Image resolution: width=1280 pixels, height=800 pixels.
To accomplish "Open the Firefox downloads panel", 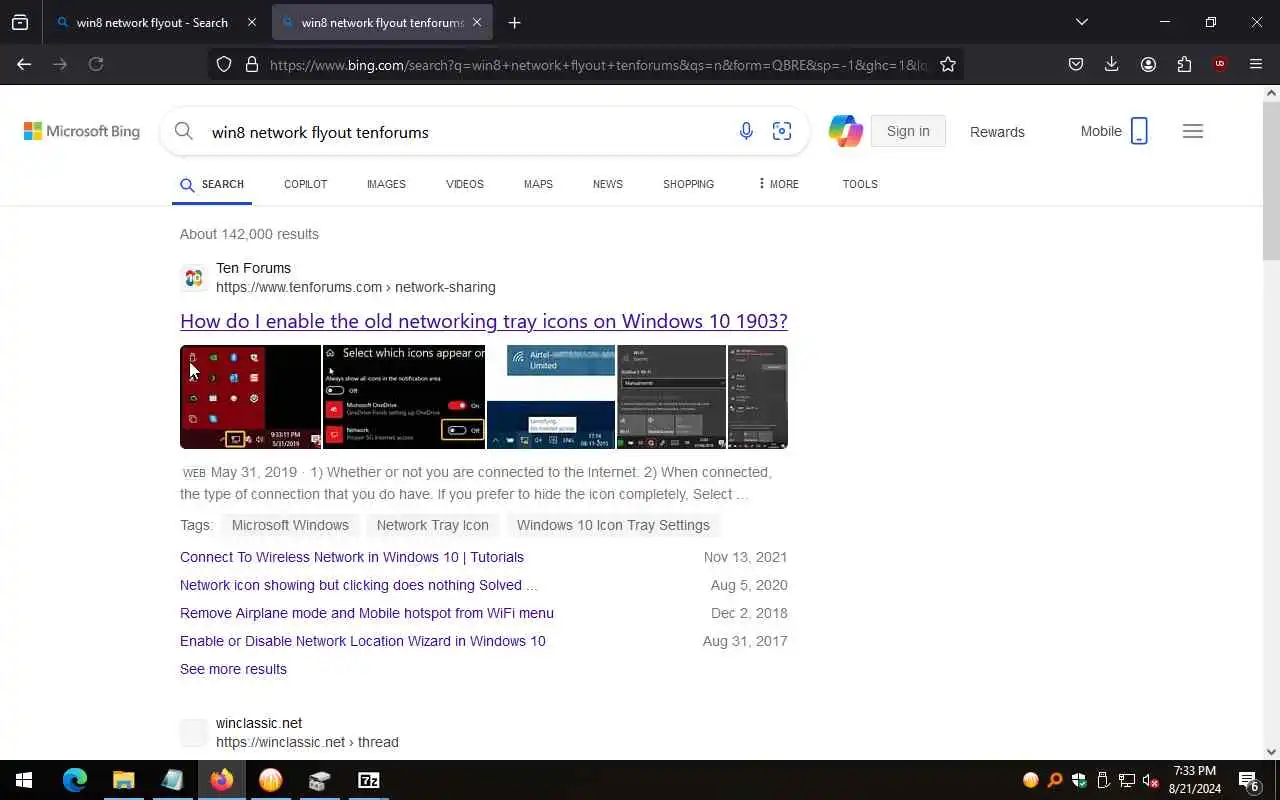I will click(1111, 64).
